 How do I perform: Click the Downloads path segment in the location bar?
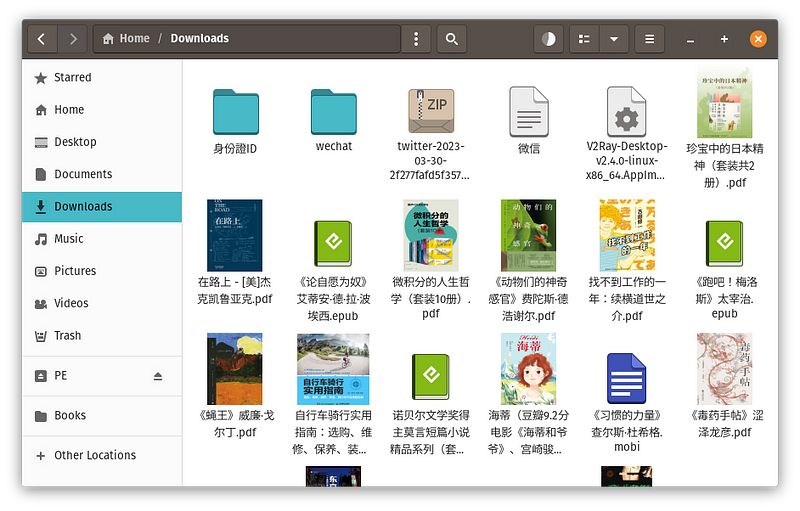pos(199,39)
